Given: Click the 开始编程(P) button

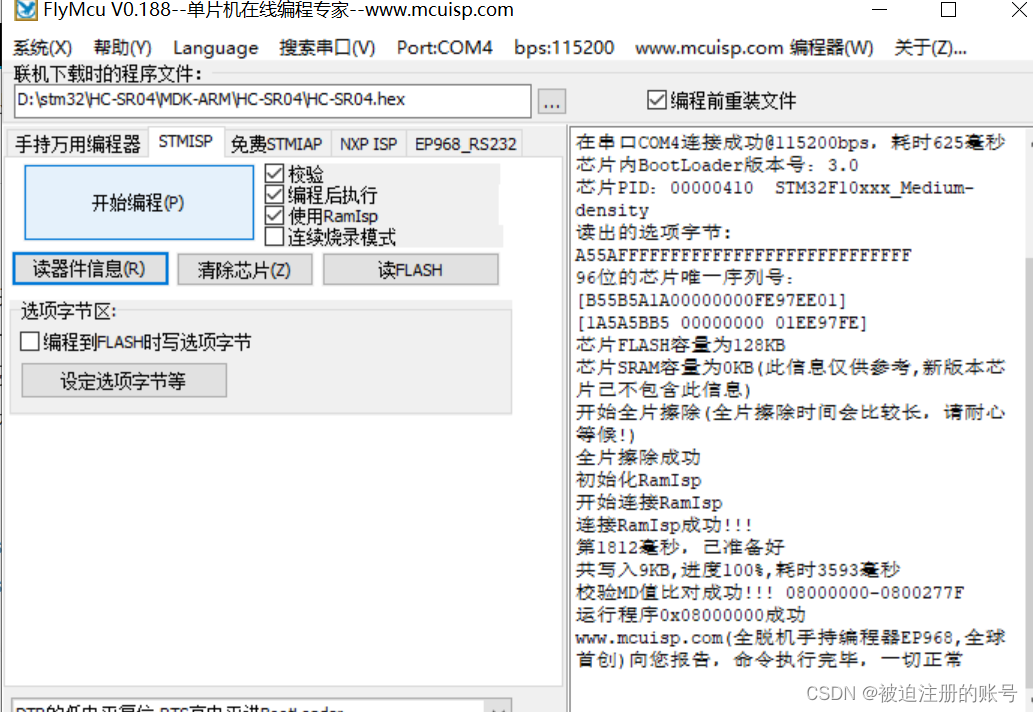Looking at the screenshot, I should tap(138, 202).
